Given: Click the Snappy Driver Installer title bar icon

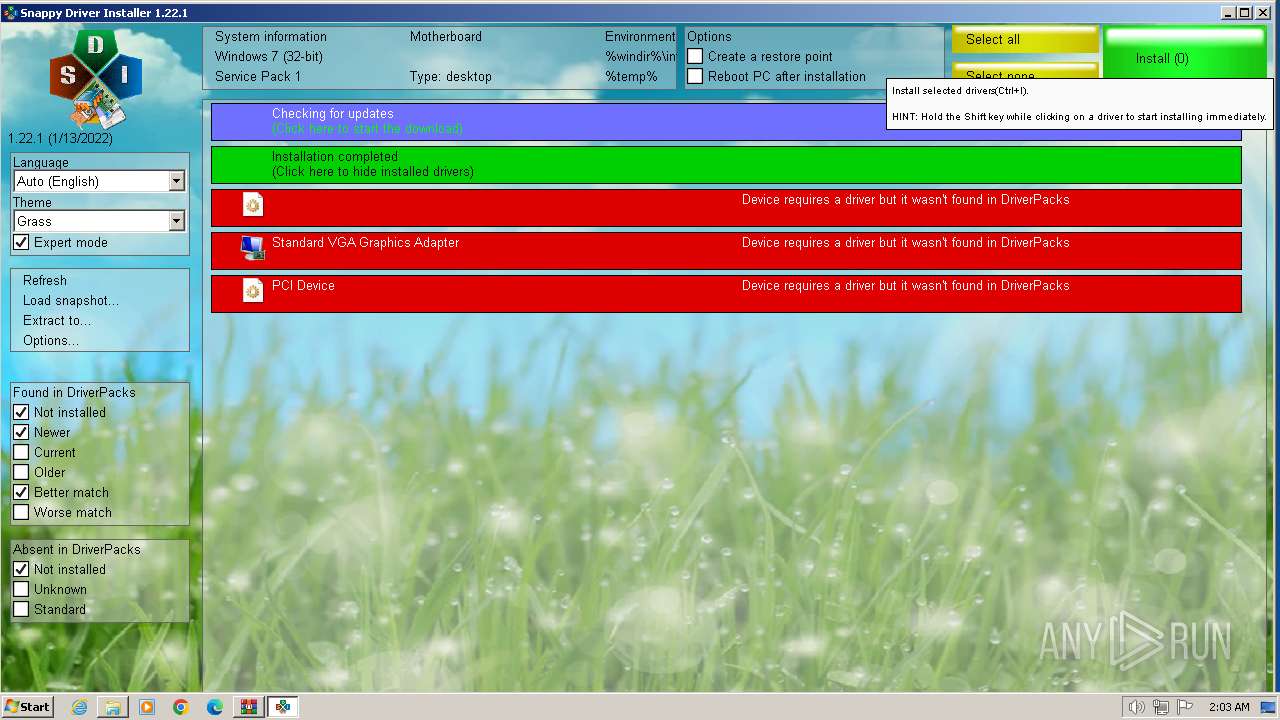Looking at the screenshot, I should click(10, 12).
